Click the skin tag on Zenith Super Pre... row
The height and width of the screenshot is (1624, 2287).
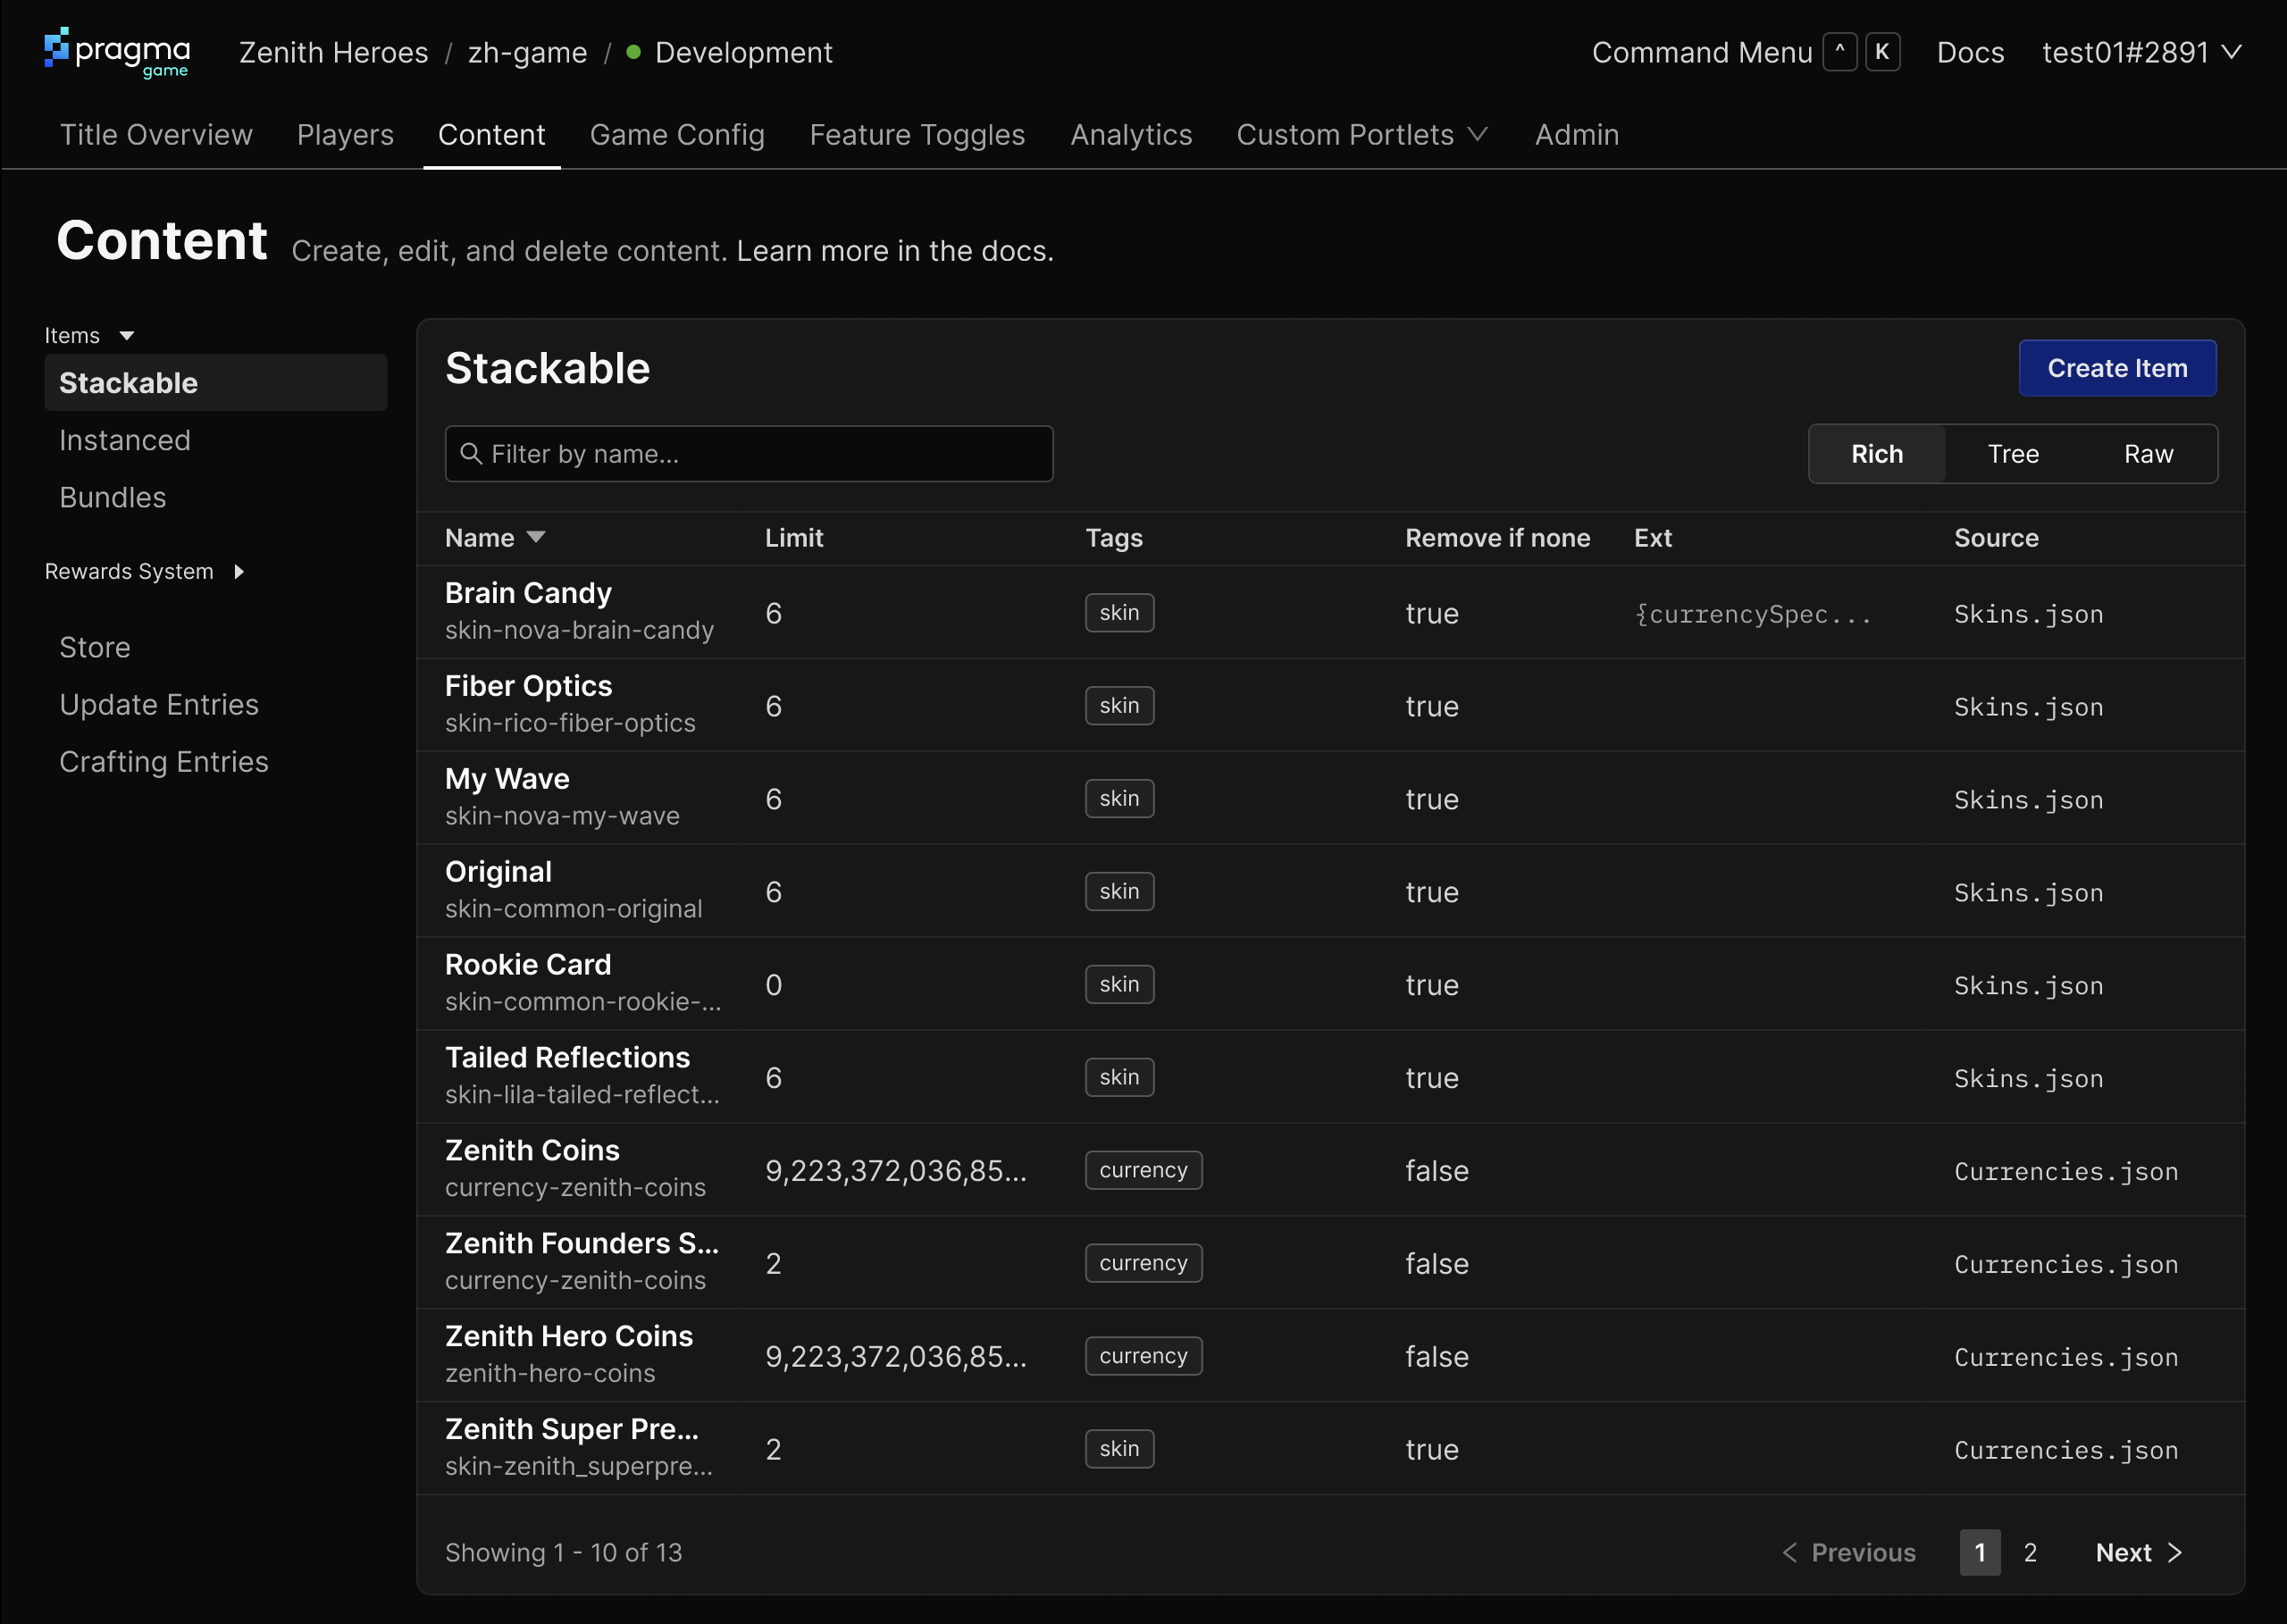coord(1119,1449)
